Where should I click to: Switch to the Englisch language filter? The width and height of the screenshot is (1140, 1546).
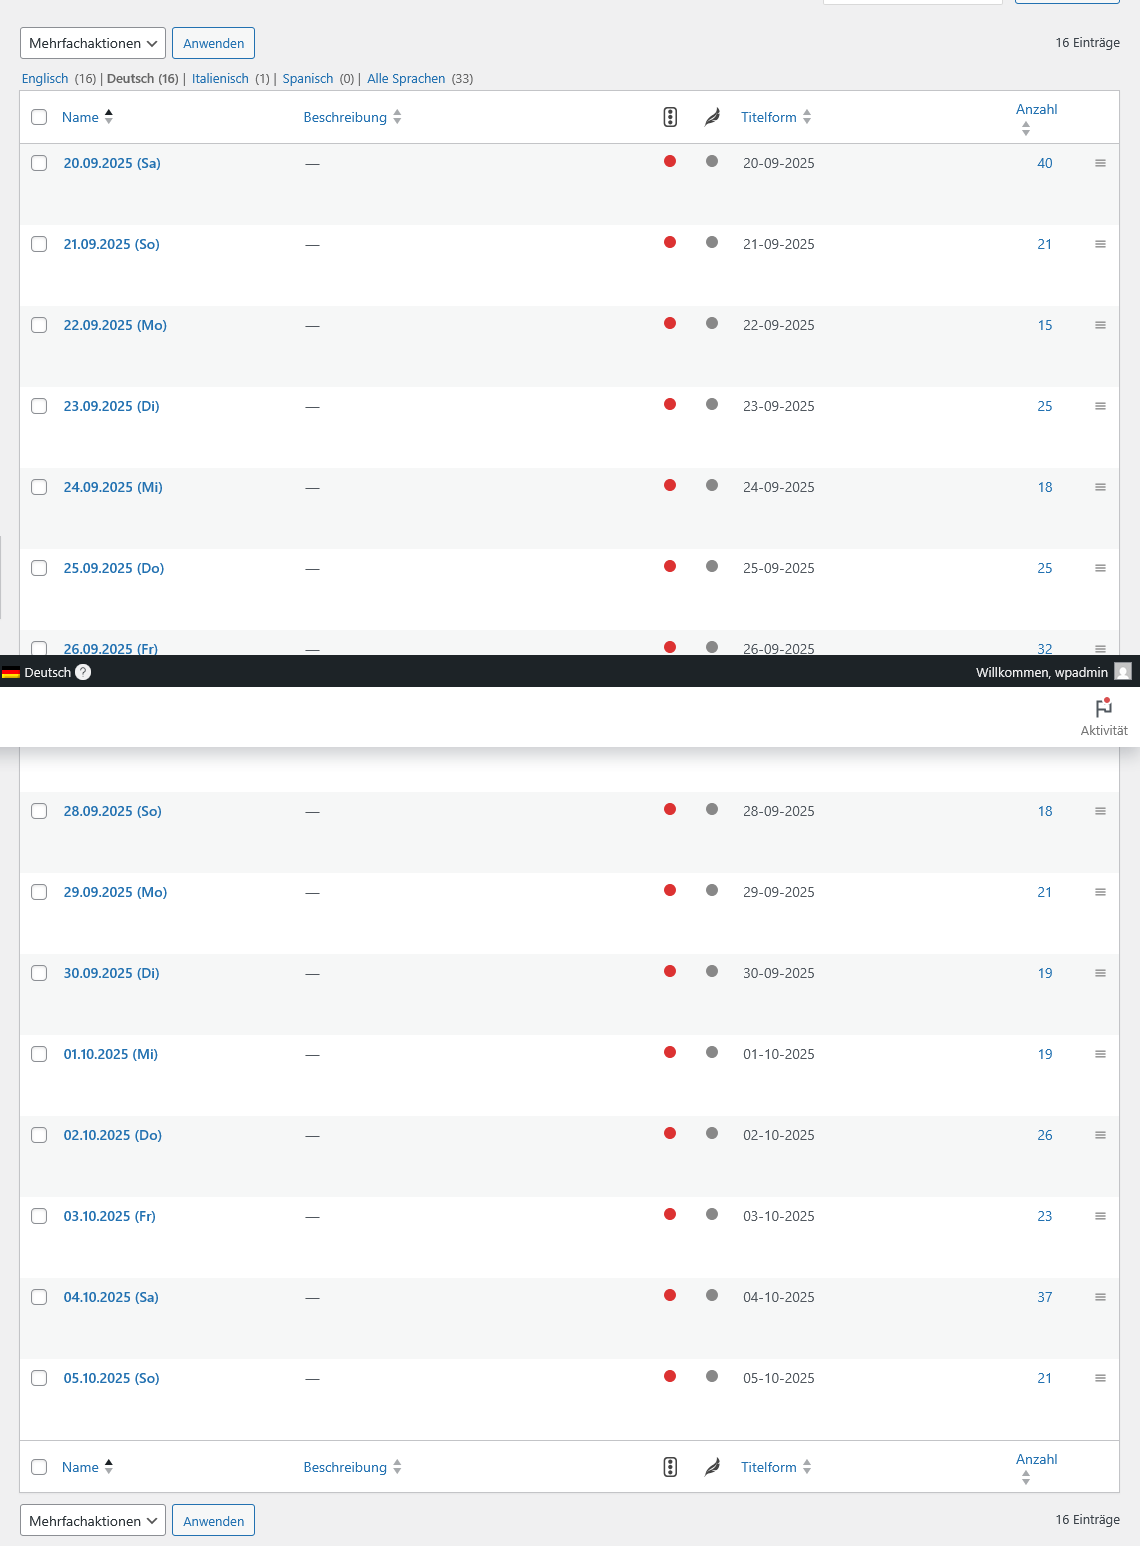click(x=45, y=79)
